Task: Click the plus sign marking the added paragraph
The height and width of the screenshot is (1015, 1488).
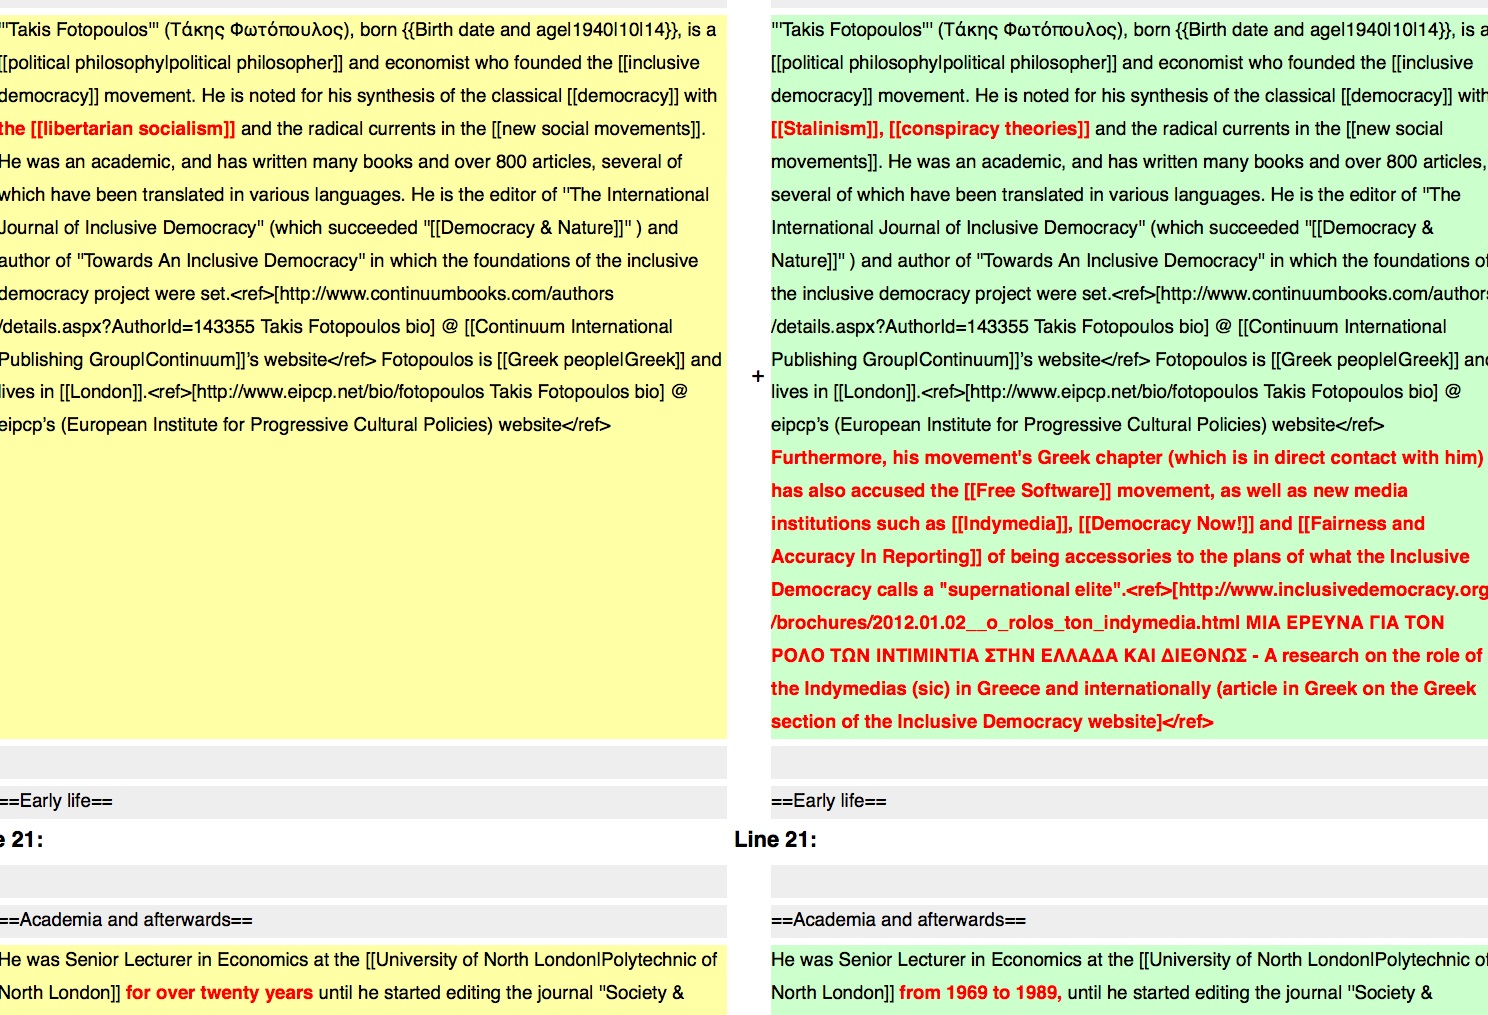Action: pos(758,377)
